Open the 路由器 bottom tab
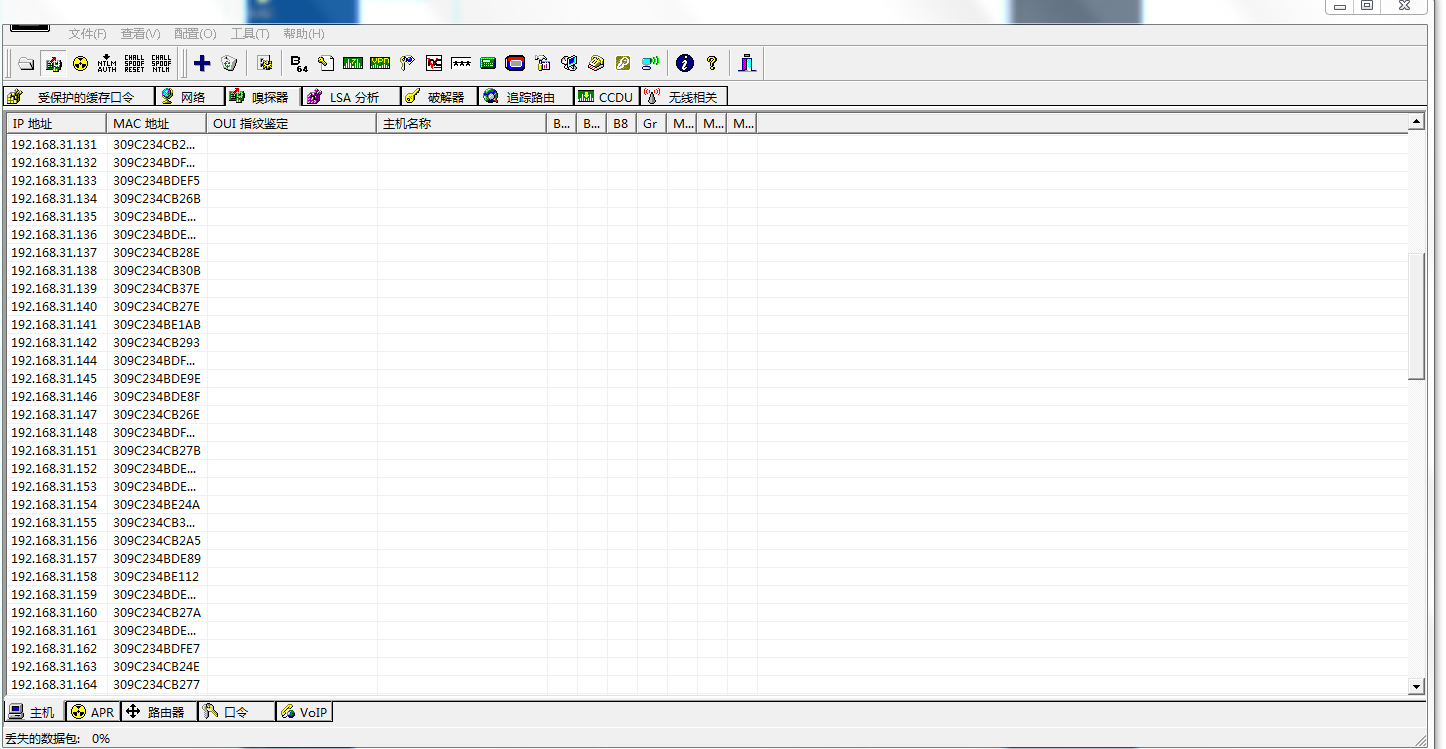The height and width of the screenshot is (749, 1446). click(x=159, y=712)
